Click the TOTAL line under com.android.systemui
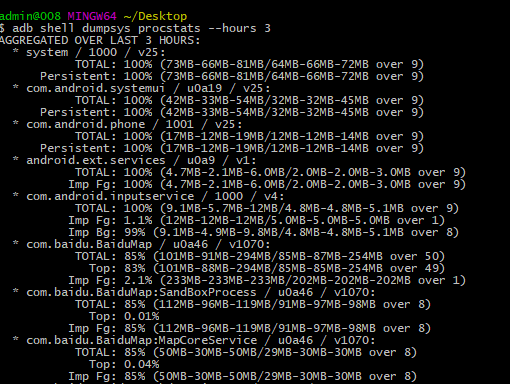This screenshot has height=384, width=510. 249,100
